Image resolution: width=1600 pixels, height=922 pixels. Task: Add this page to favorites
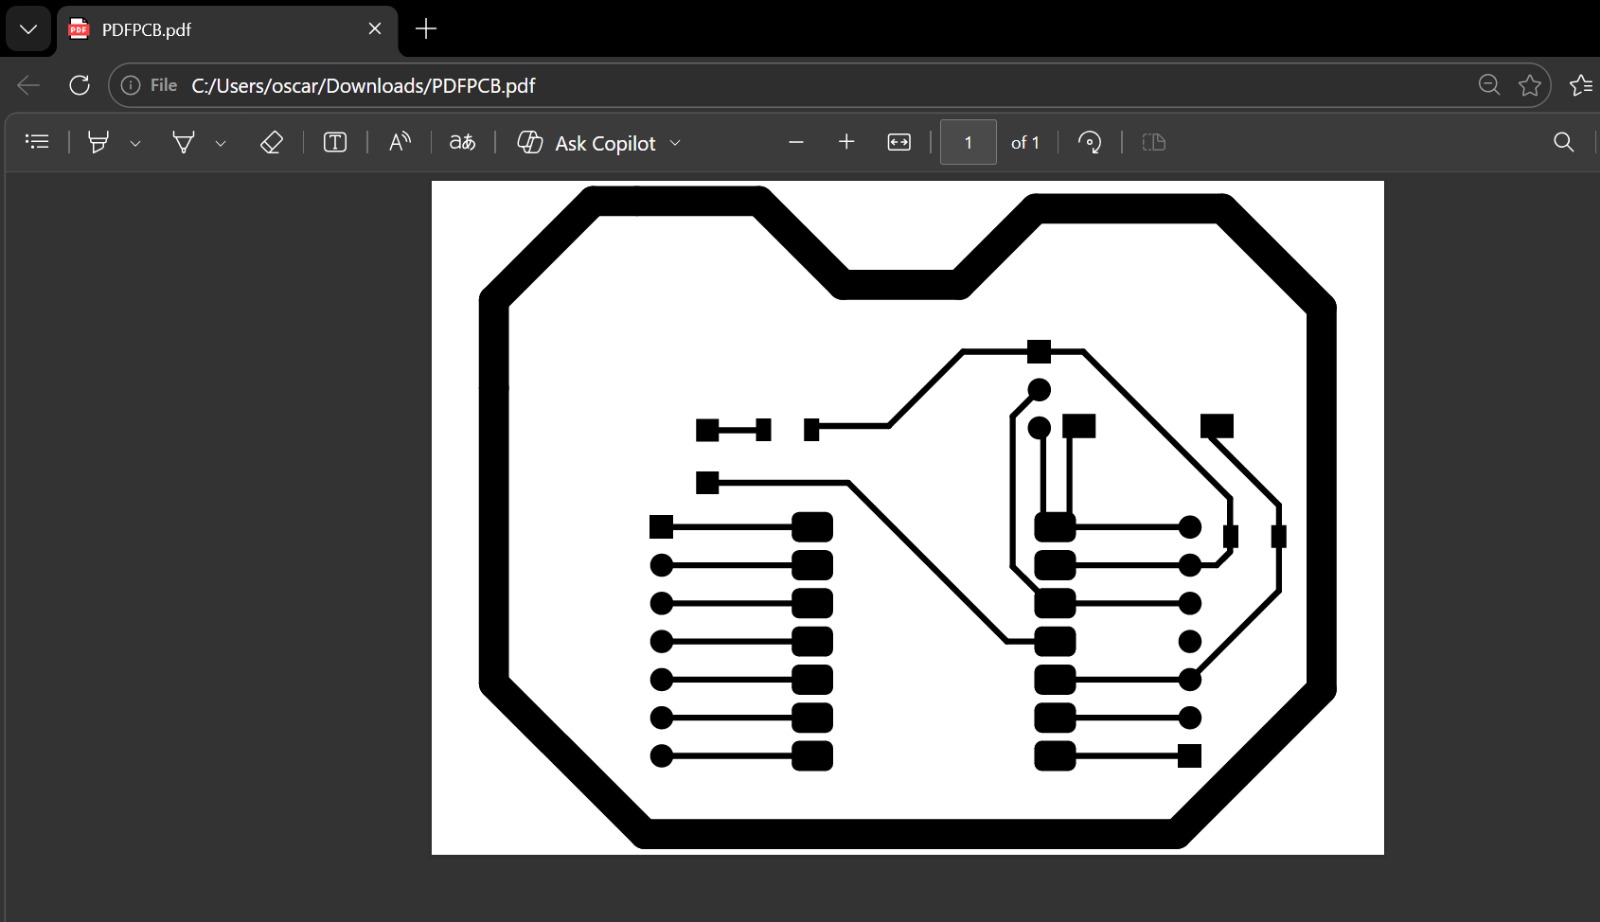(x=1529, y=85)
